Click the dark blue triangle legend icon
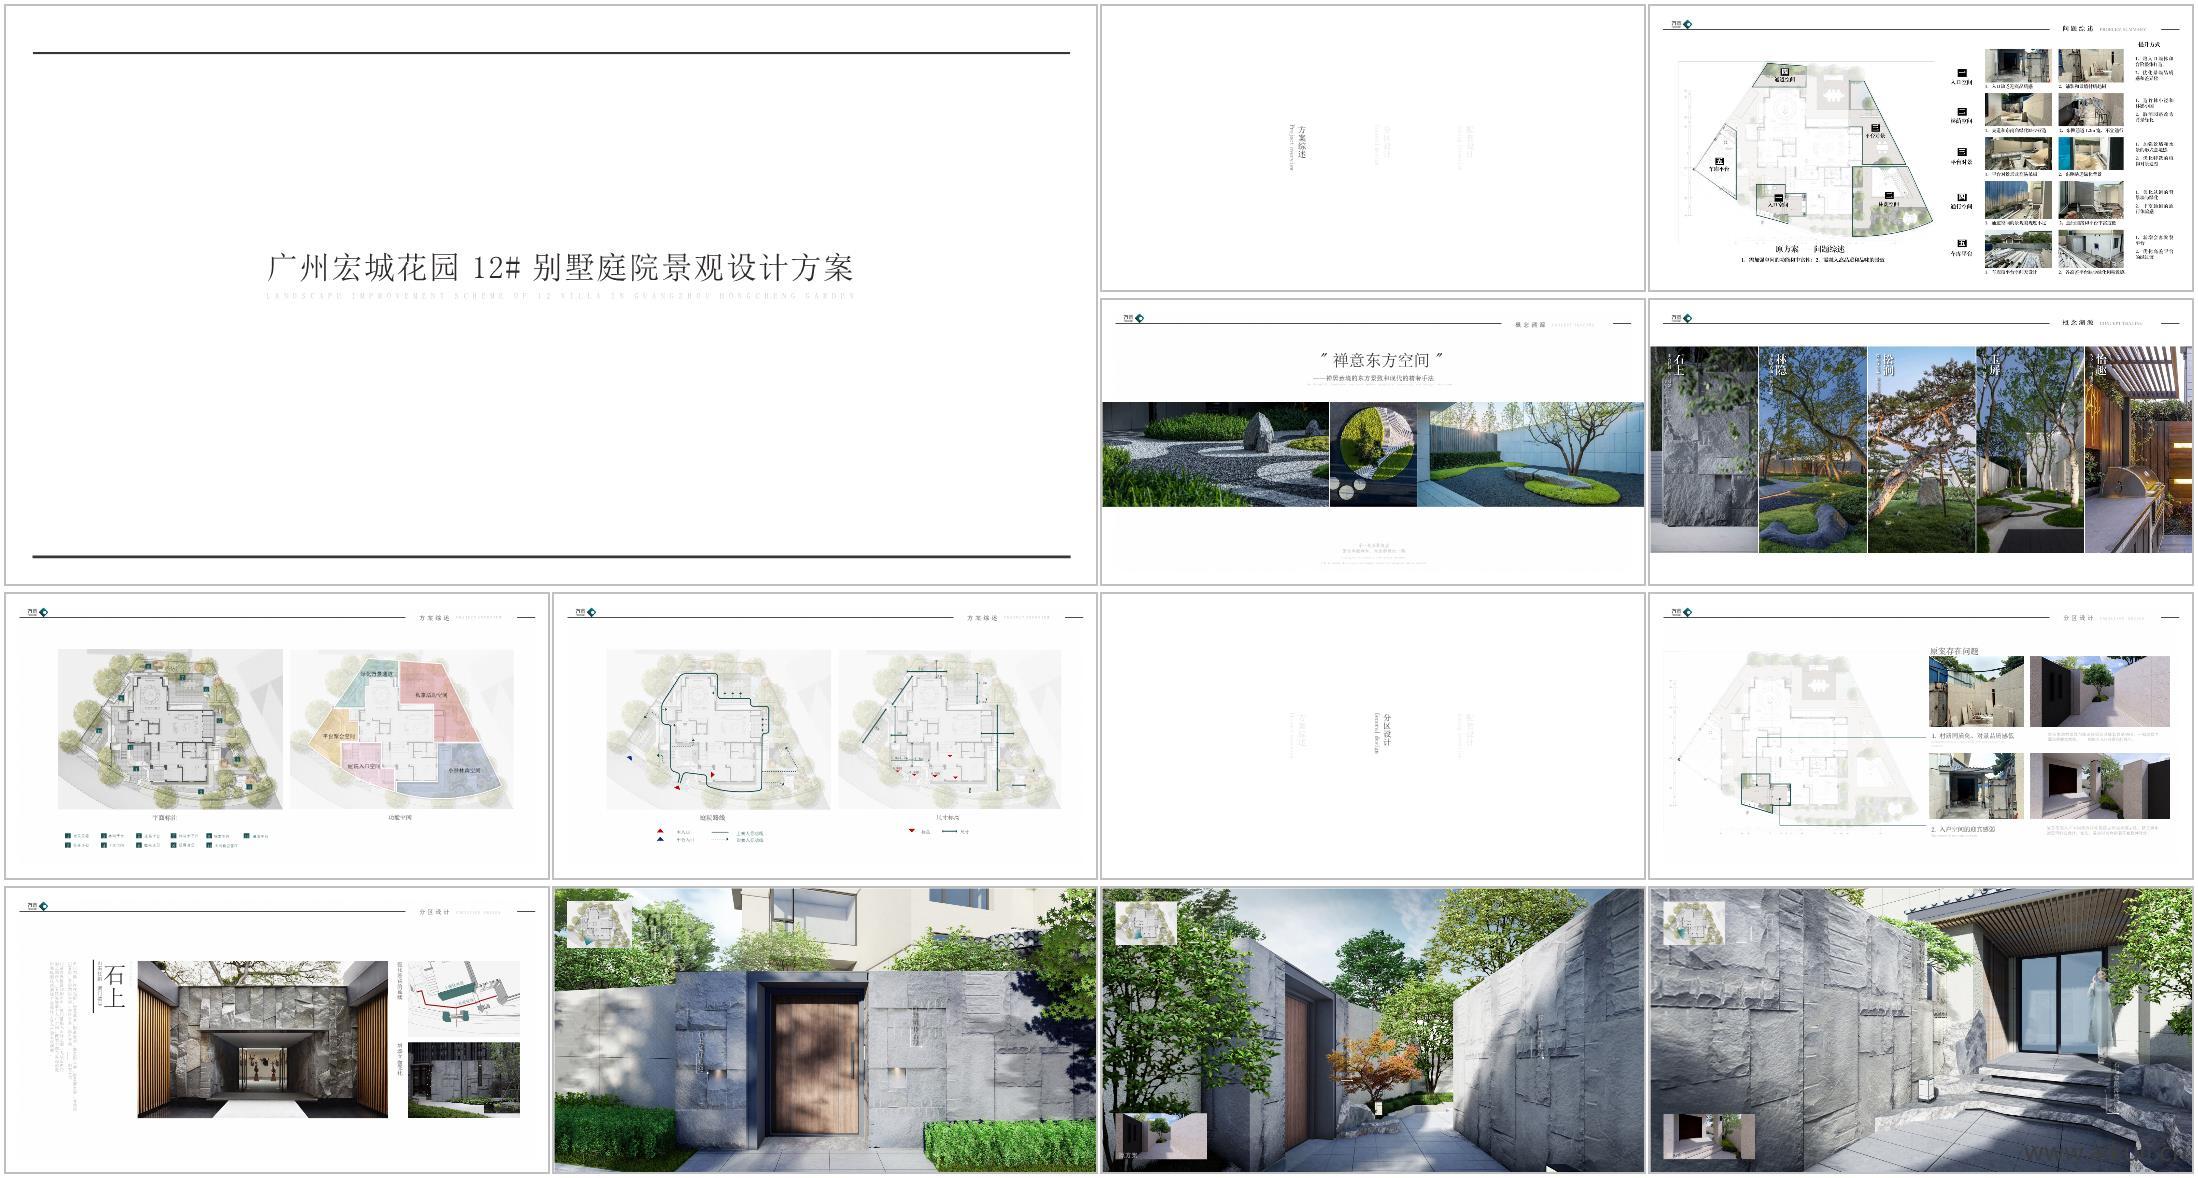Image resolution: width=2198 pixels, height=1178 pixels. (660, 840)
